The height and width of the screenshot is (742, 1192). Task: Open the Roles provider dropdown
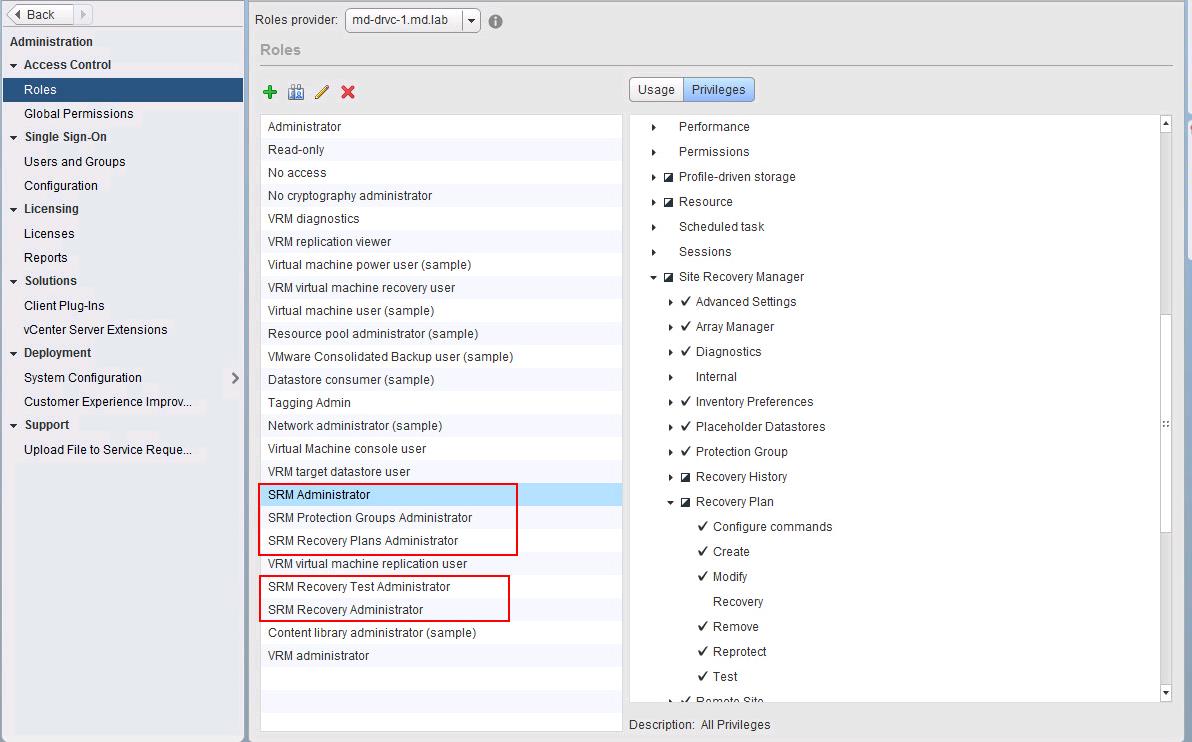pyautogui.click(x=471, y=21)
